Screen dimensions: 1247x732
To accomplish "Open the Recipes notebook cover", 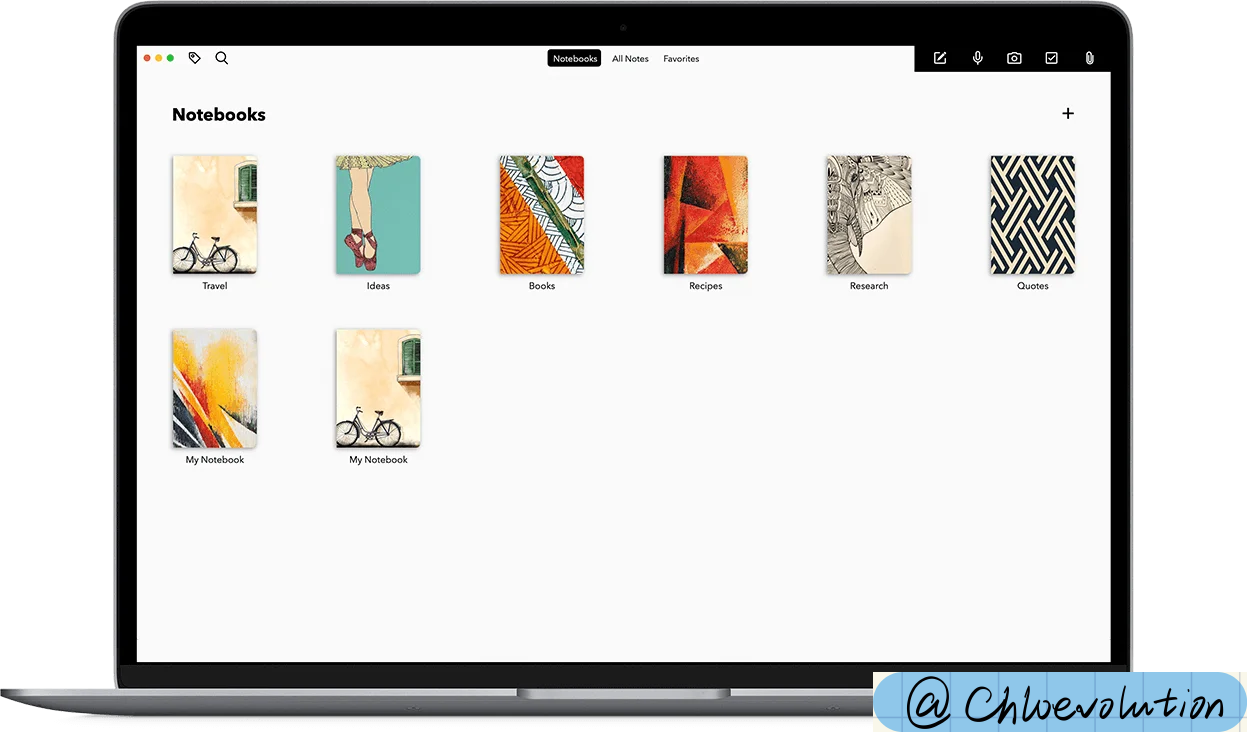I will point(706,214).
